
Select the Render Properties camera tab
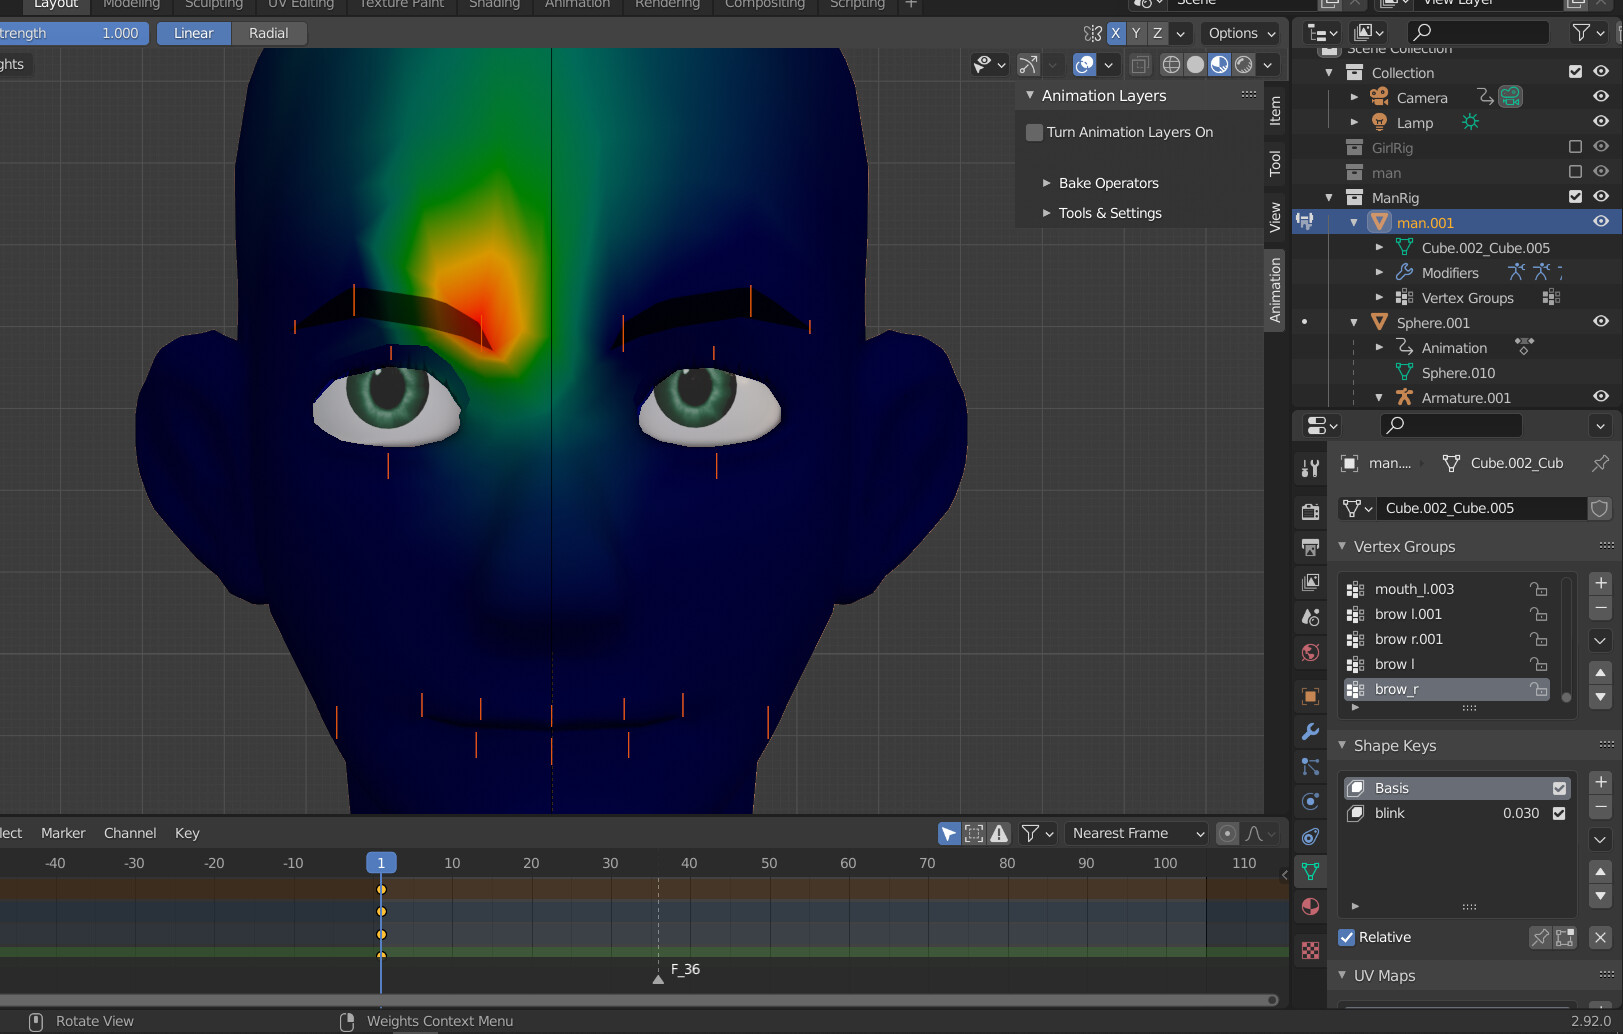pyautogui.click(x=1310, y=511)
